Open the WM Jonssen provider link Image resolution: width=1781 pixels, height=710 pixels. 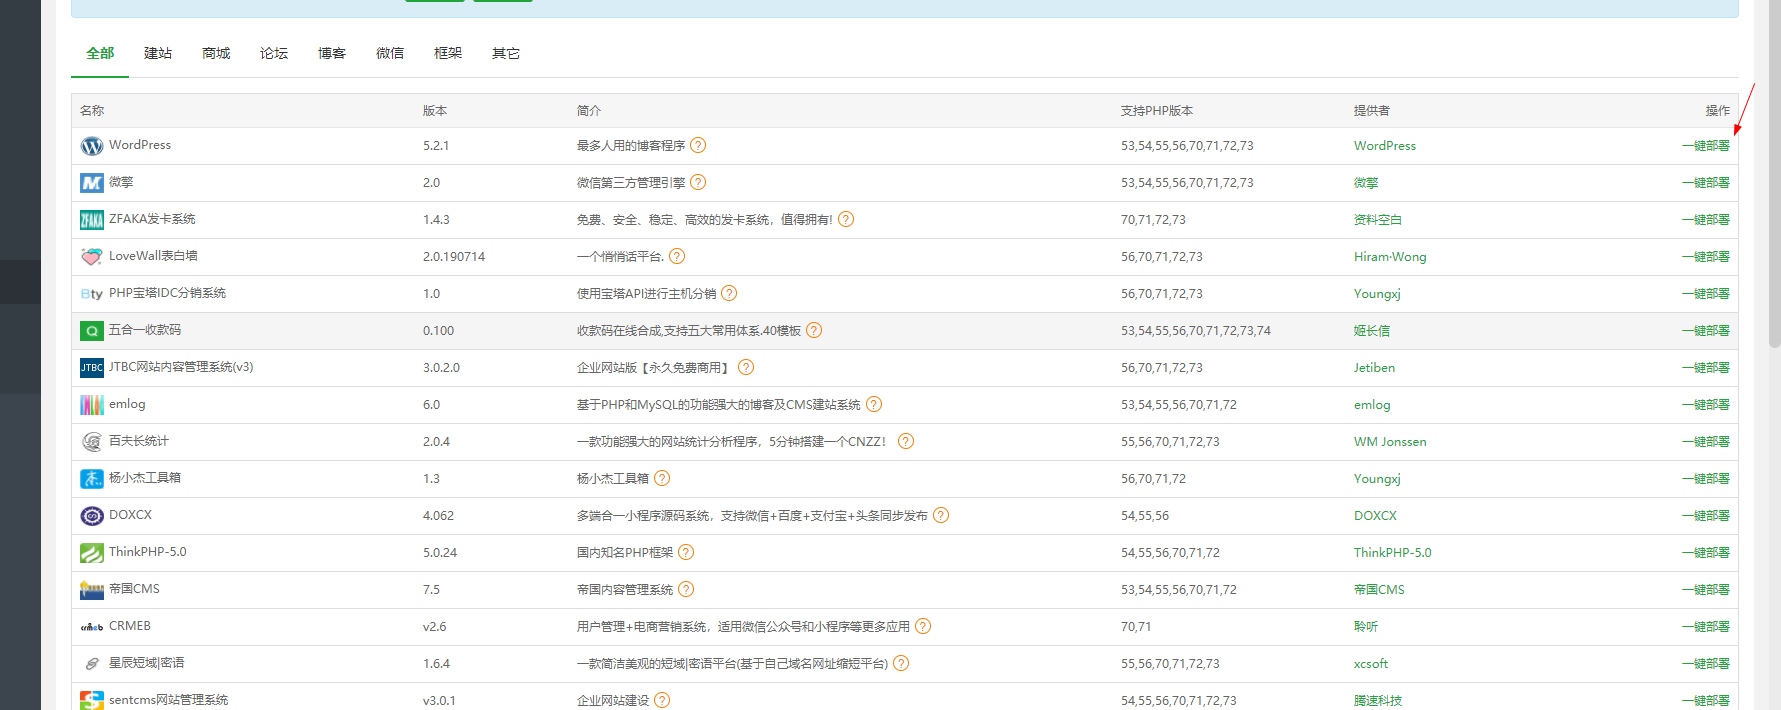[1390, 442]
